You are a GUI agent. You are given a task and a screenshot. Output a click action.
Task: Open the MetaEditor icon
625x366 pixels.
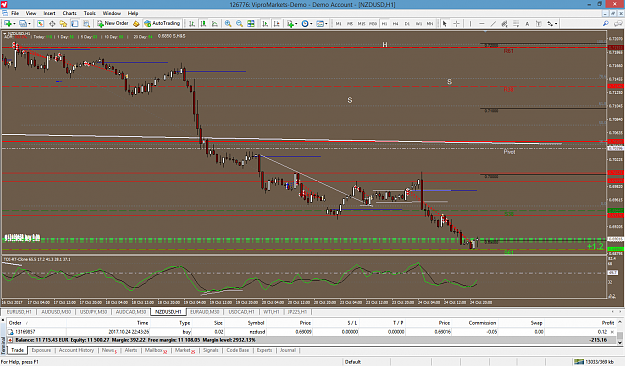tap(136, 24)
